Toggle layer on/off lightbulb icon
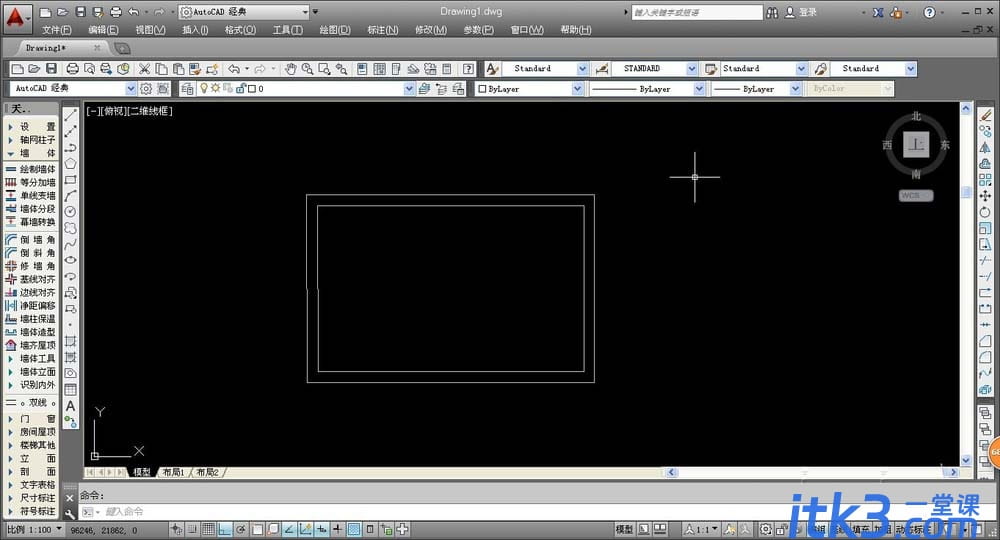 [x=204, y=89]
